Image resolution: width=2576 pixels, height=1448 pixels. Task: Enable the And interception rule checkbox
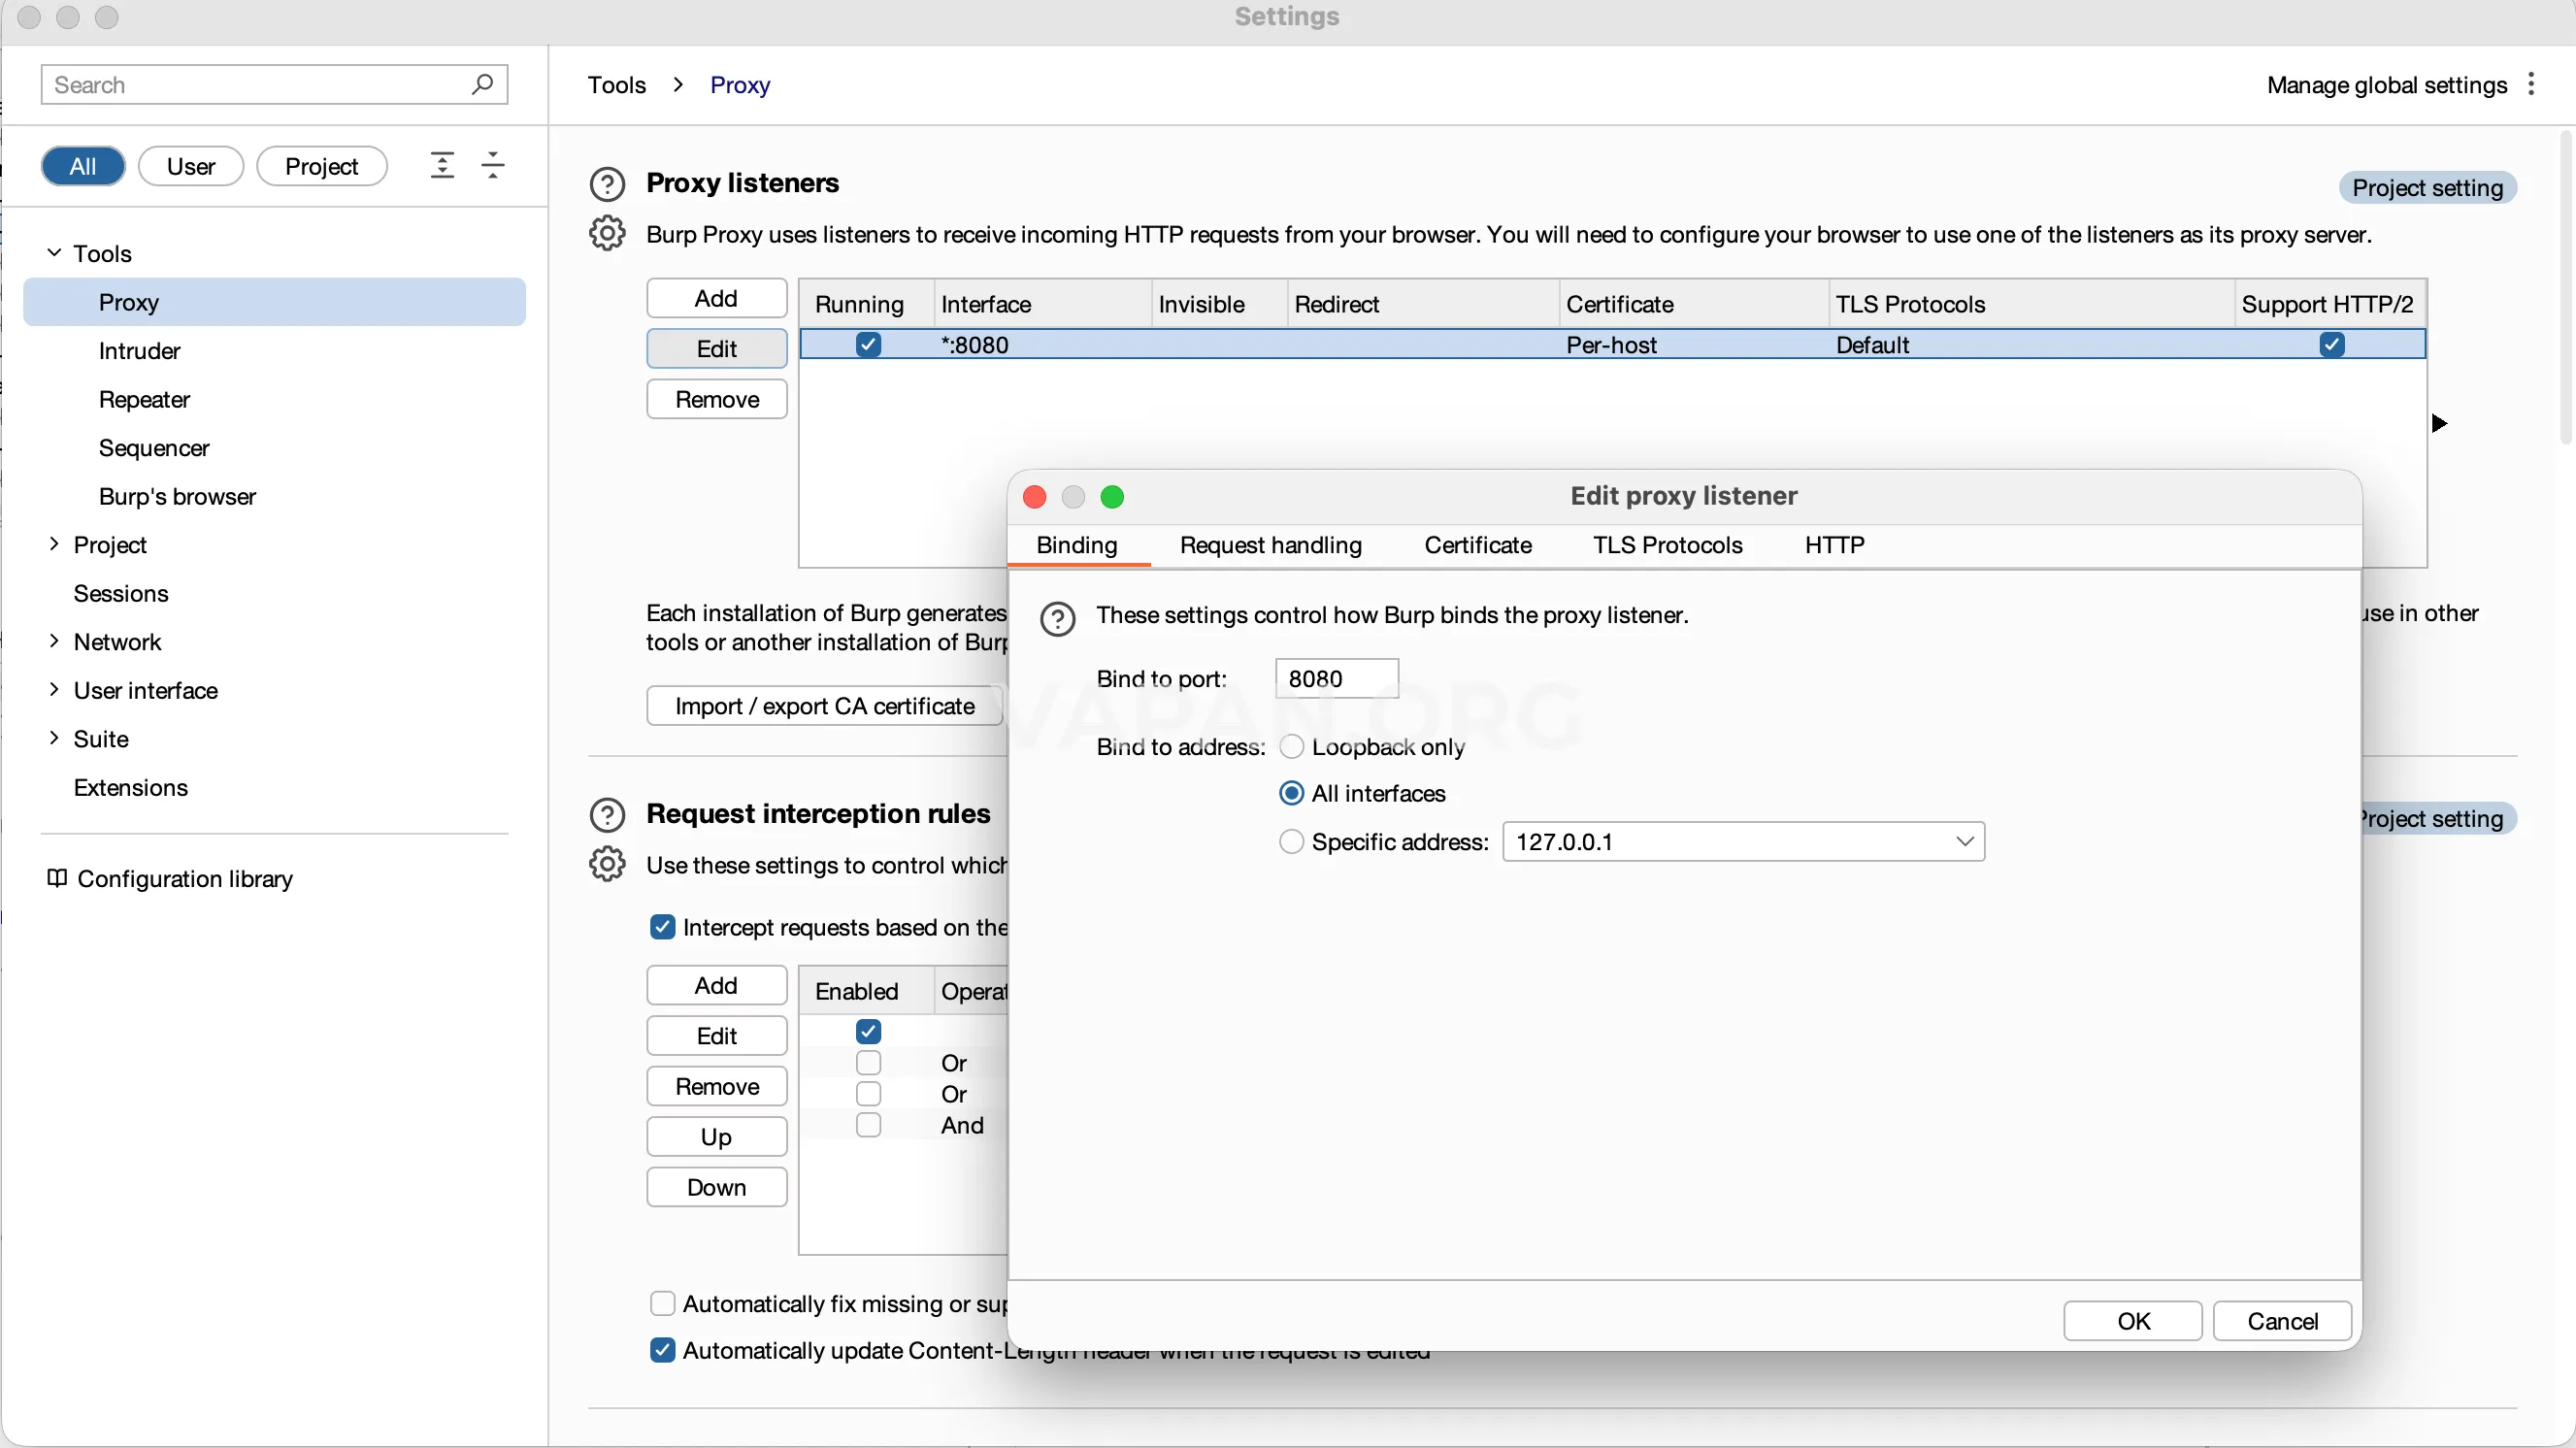click(868, 1125)
